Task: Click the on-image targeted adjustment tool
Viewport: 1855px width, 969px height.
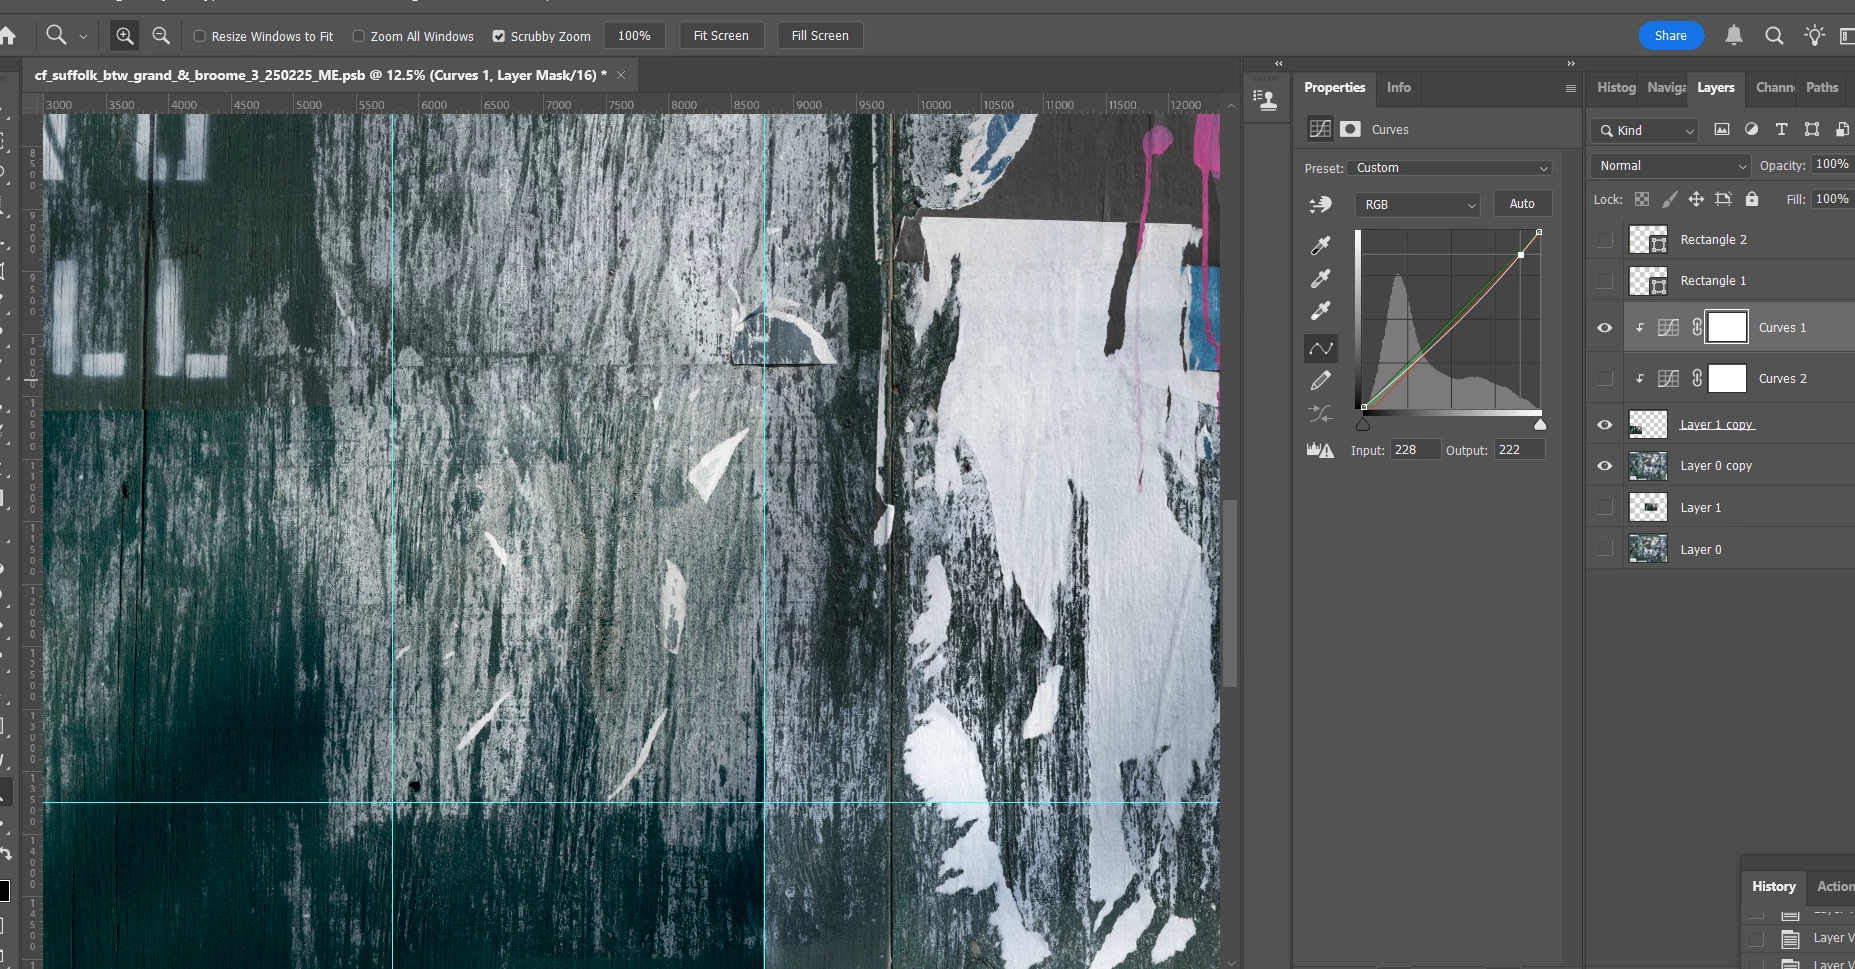Action: tap(1320, 204)
